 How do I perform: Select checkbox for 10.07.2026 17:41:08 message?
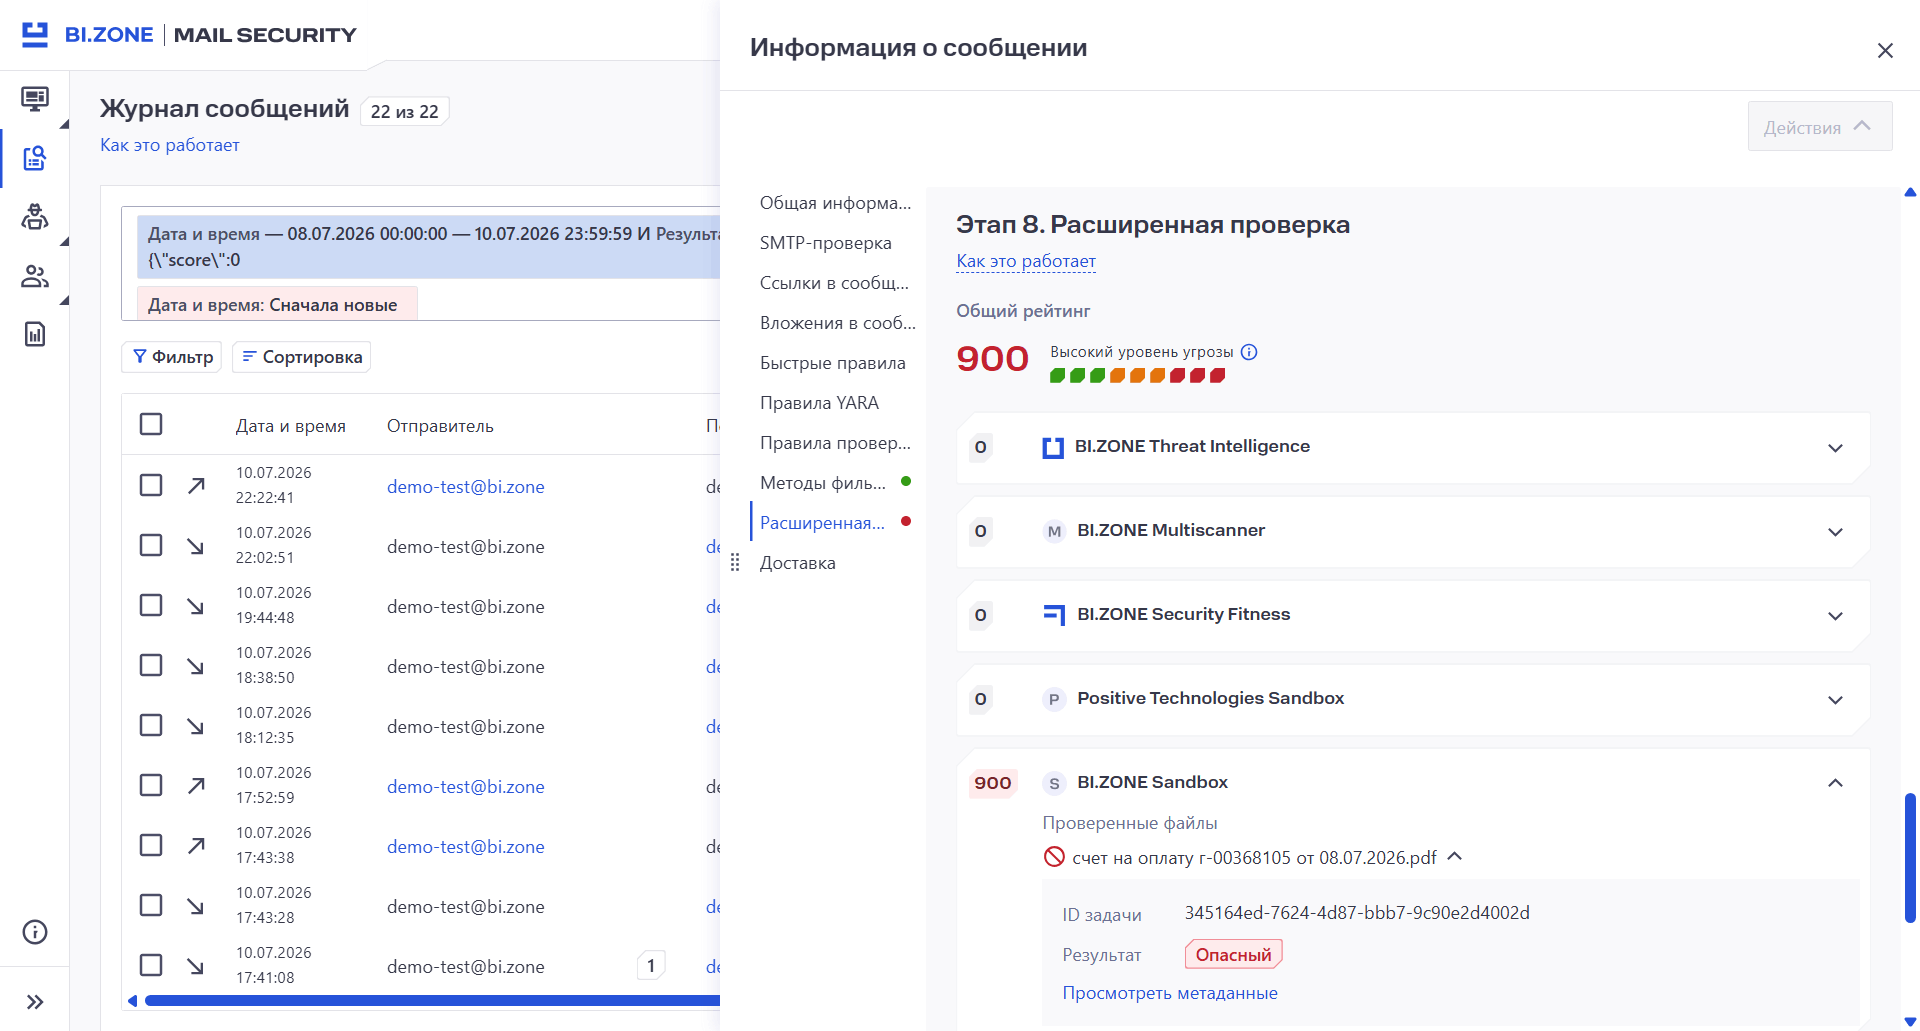(151, 965)
